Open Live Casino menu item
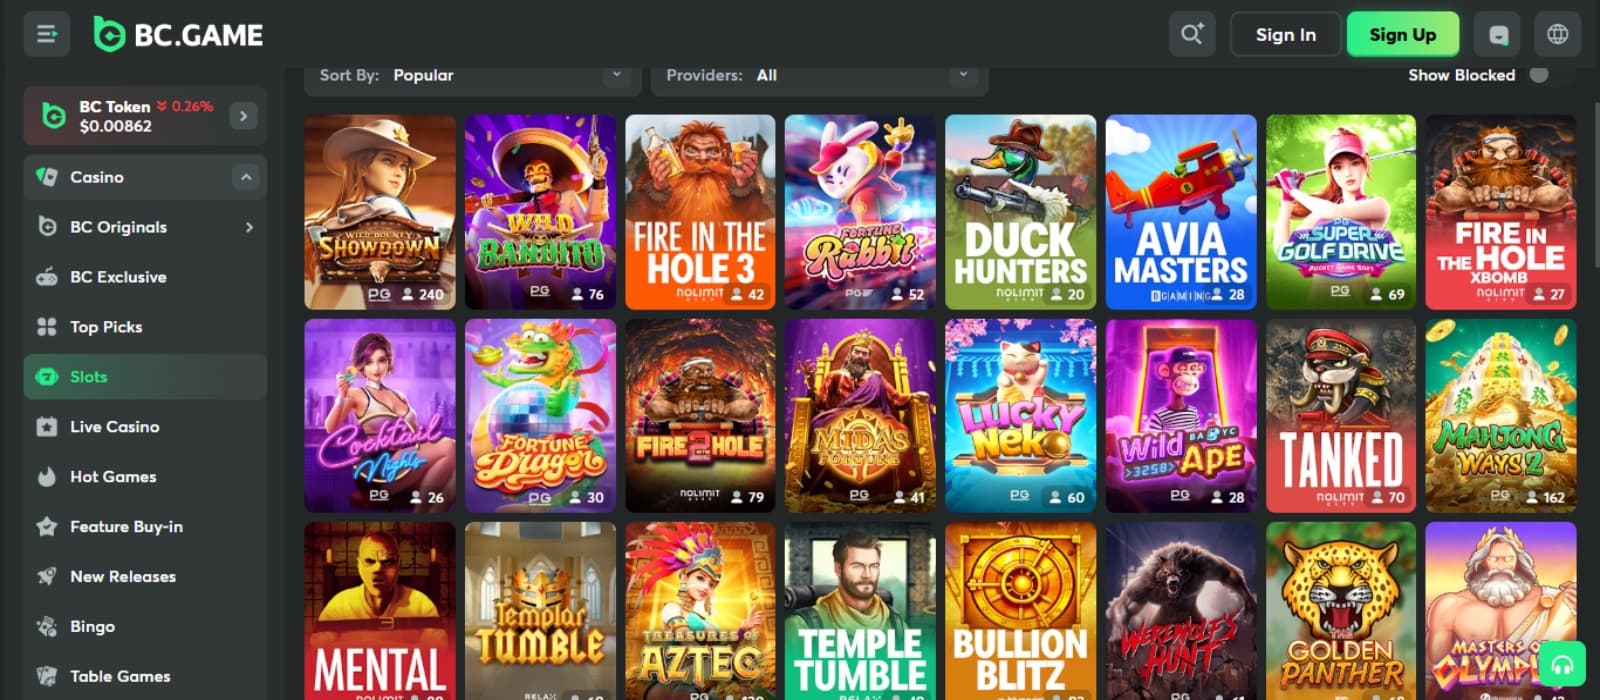Image resolution: width=1600 pixels, height=700 pixels. point(145,427)
